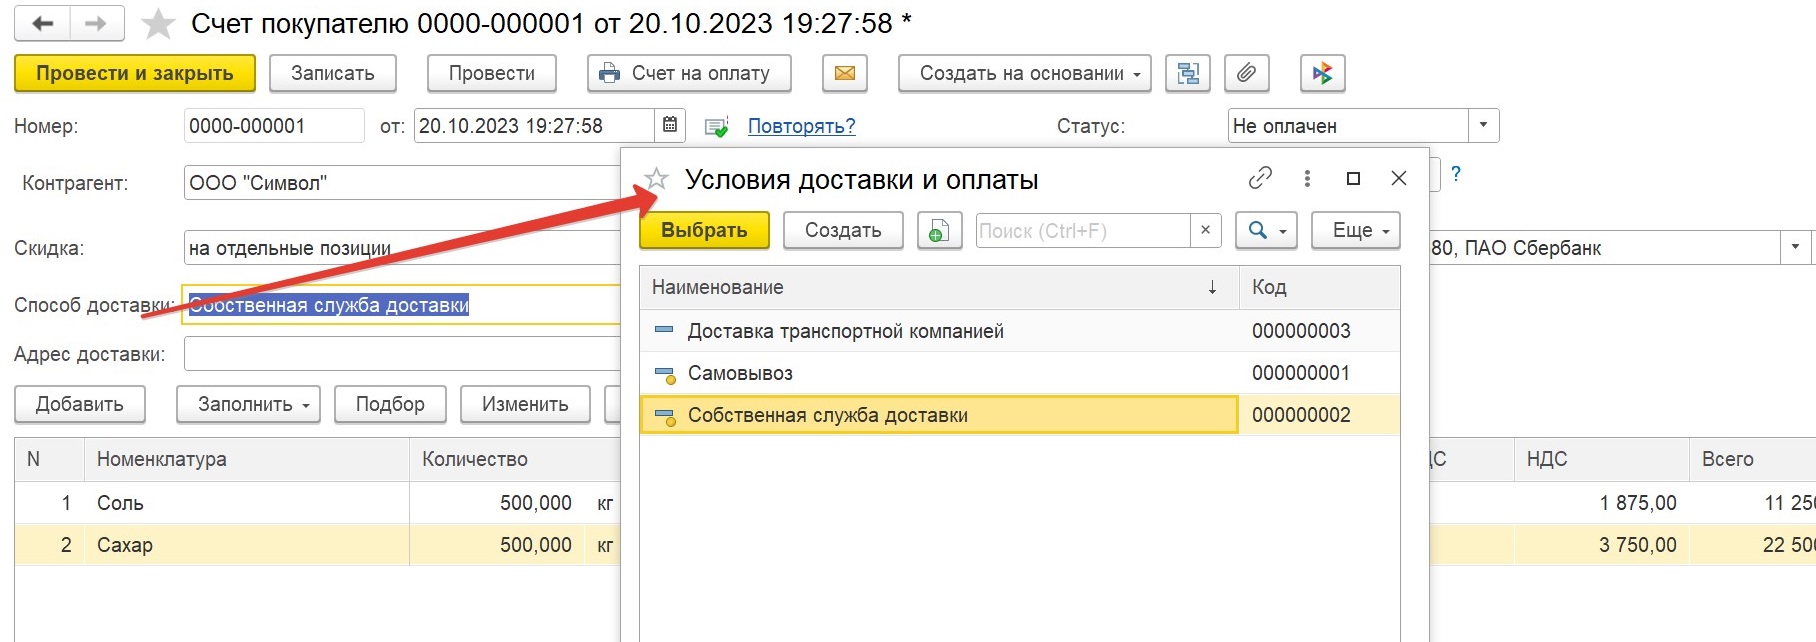
Task: Expand the search magnifier dropdown
Action: [1266, 230]
